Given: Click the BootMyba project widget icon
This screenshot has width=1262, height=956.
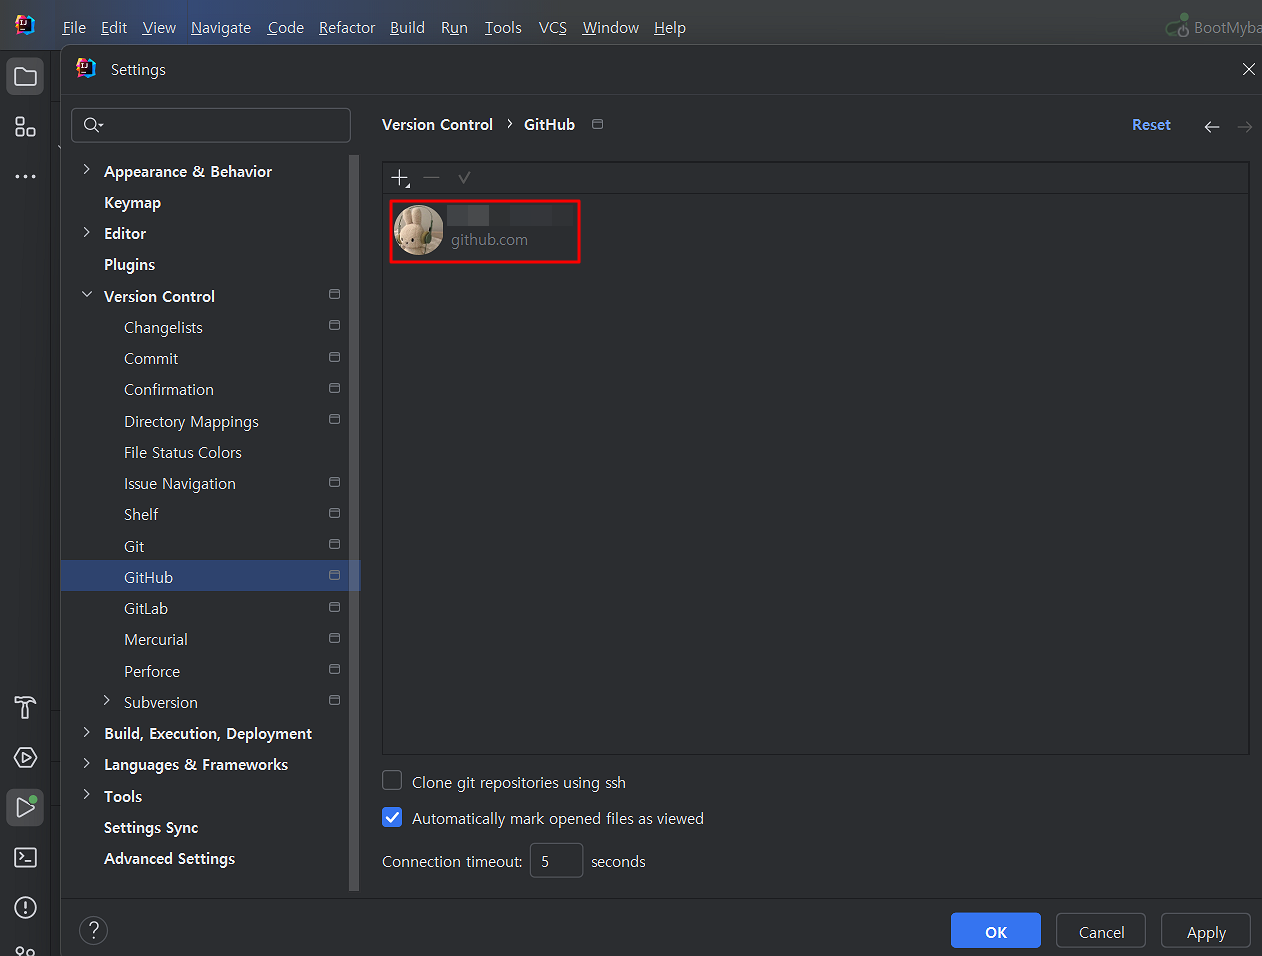Looking at the screenshot, I should point(1178,26).
